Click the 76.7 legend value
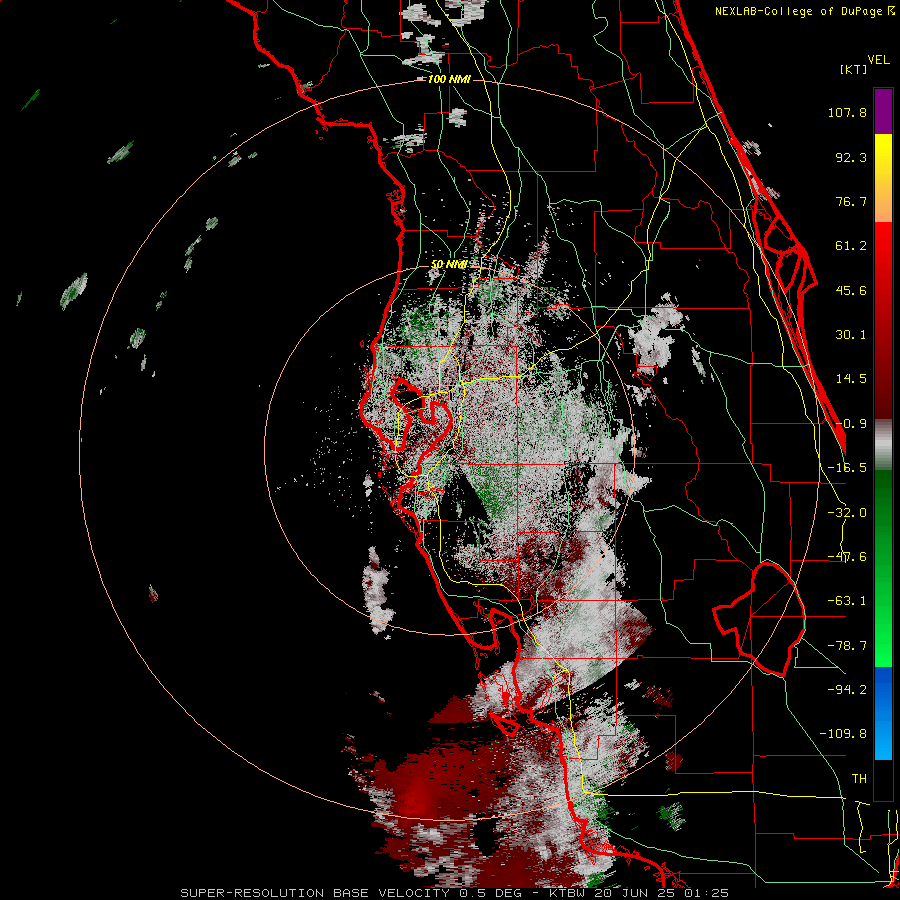Viewport: 900px width, 900px height. pyautogui.click(x=851, y=201)
